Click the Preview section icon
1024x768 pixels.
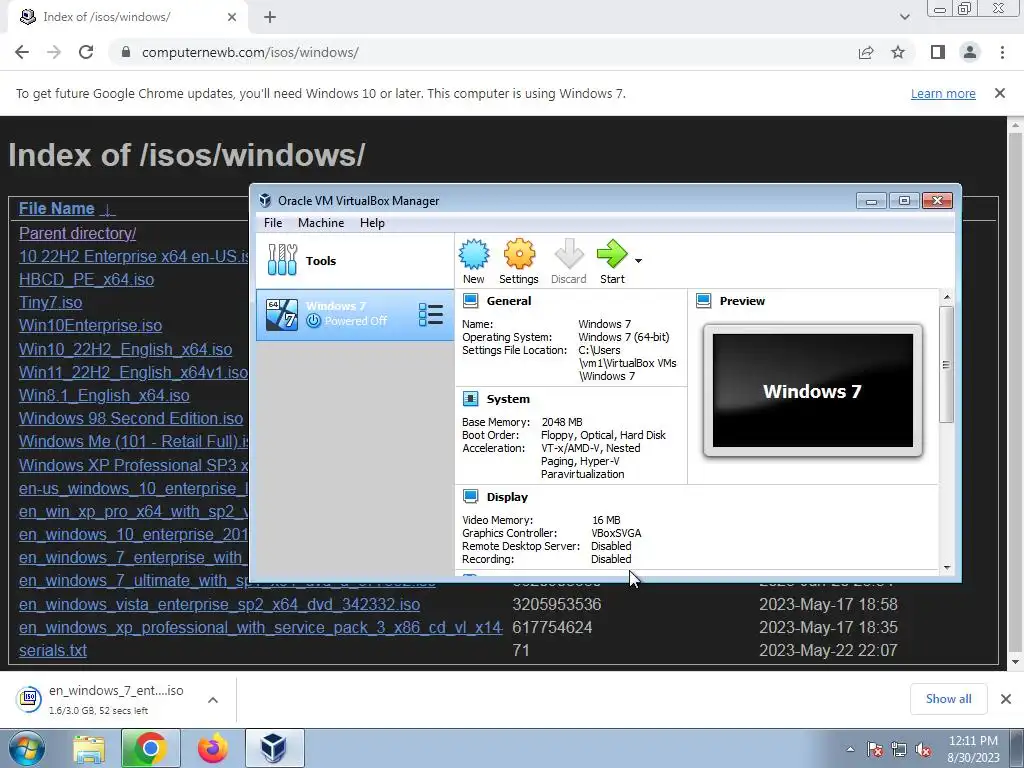click(703, 300)
